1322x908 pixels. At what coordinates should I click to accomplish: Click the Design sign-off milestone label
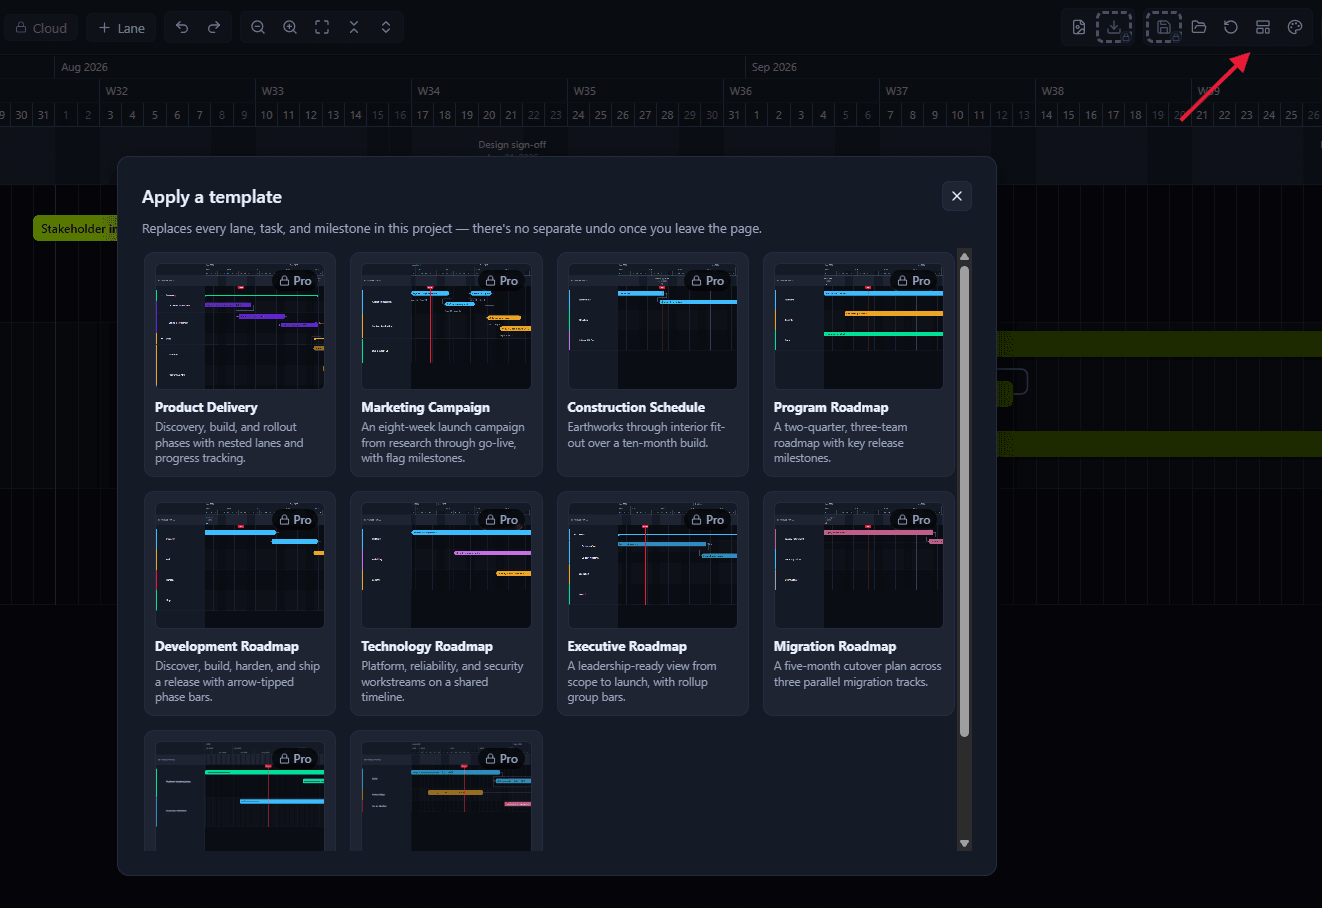click(512, 145)
